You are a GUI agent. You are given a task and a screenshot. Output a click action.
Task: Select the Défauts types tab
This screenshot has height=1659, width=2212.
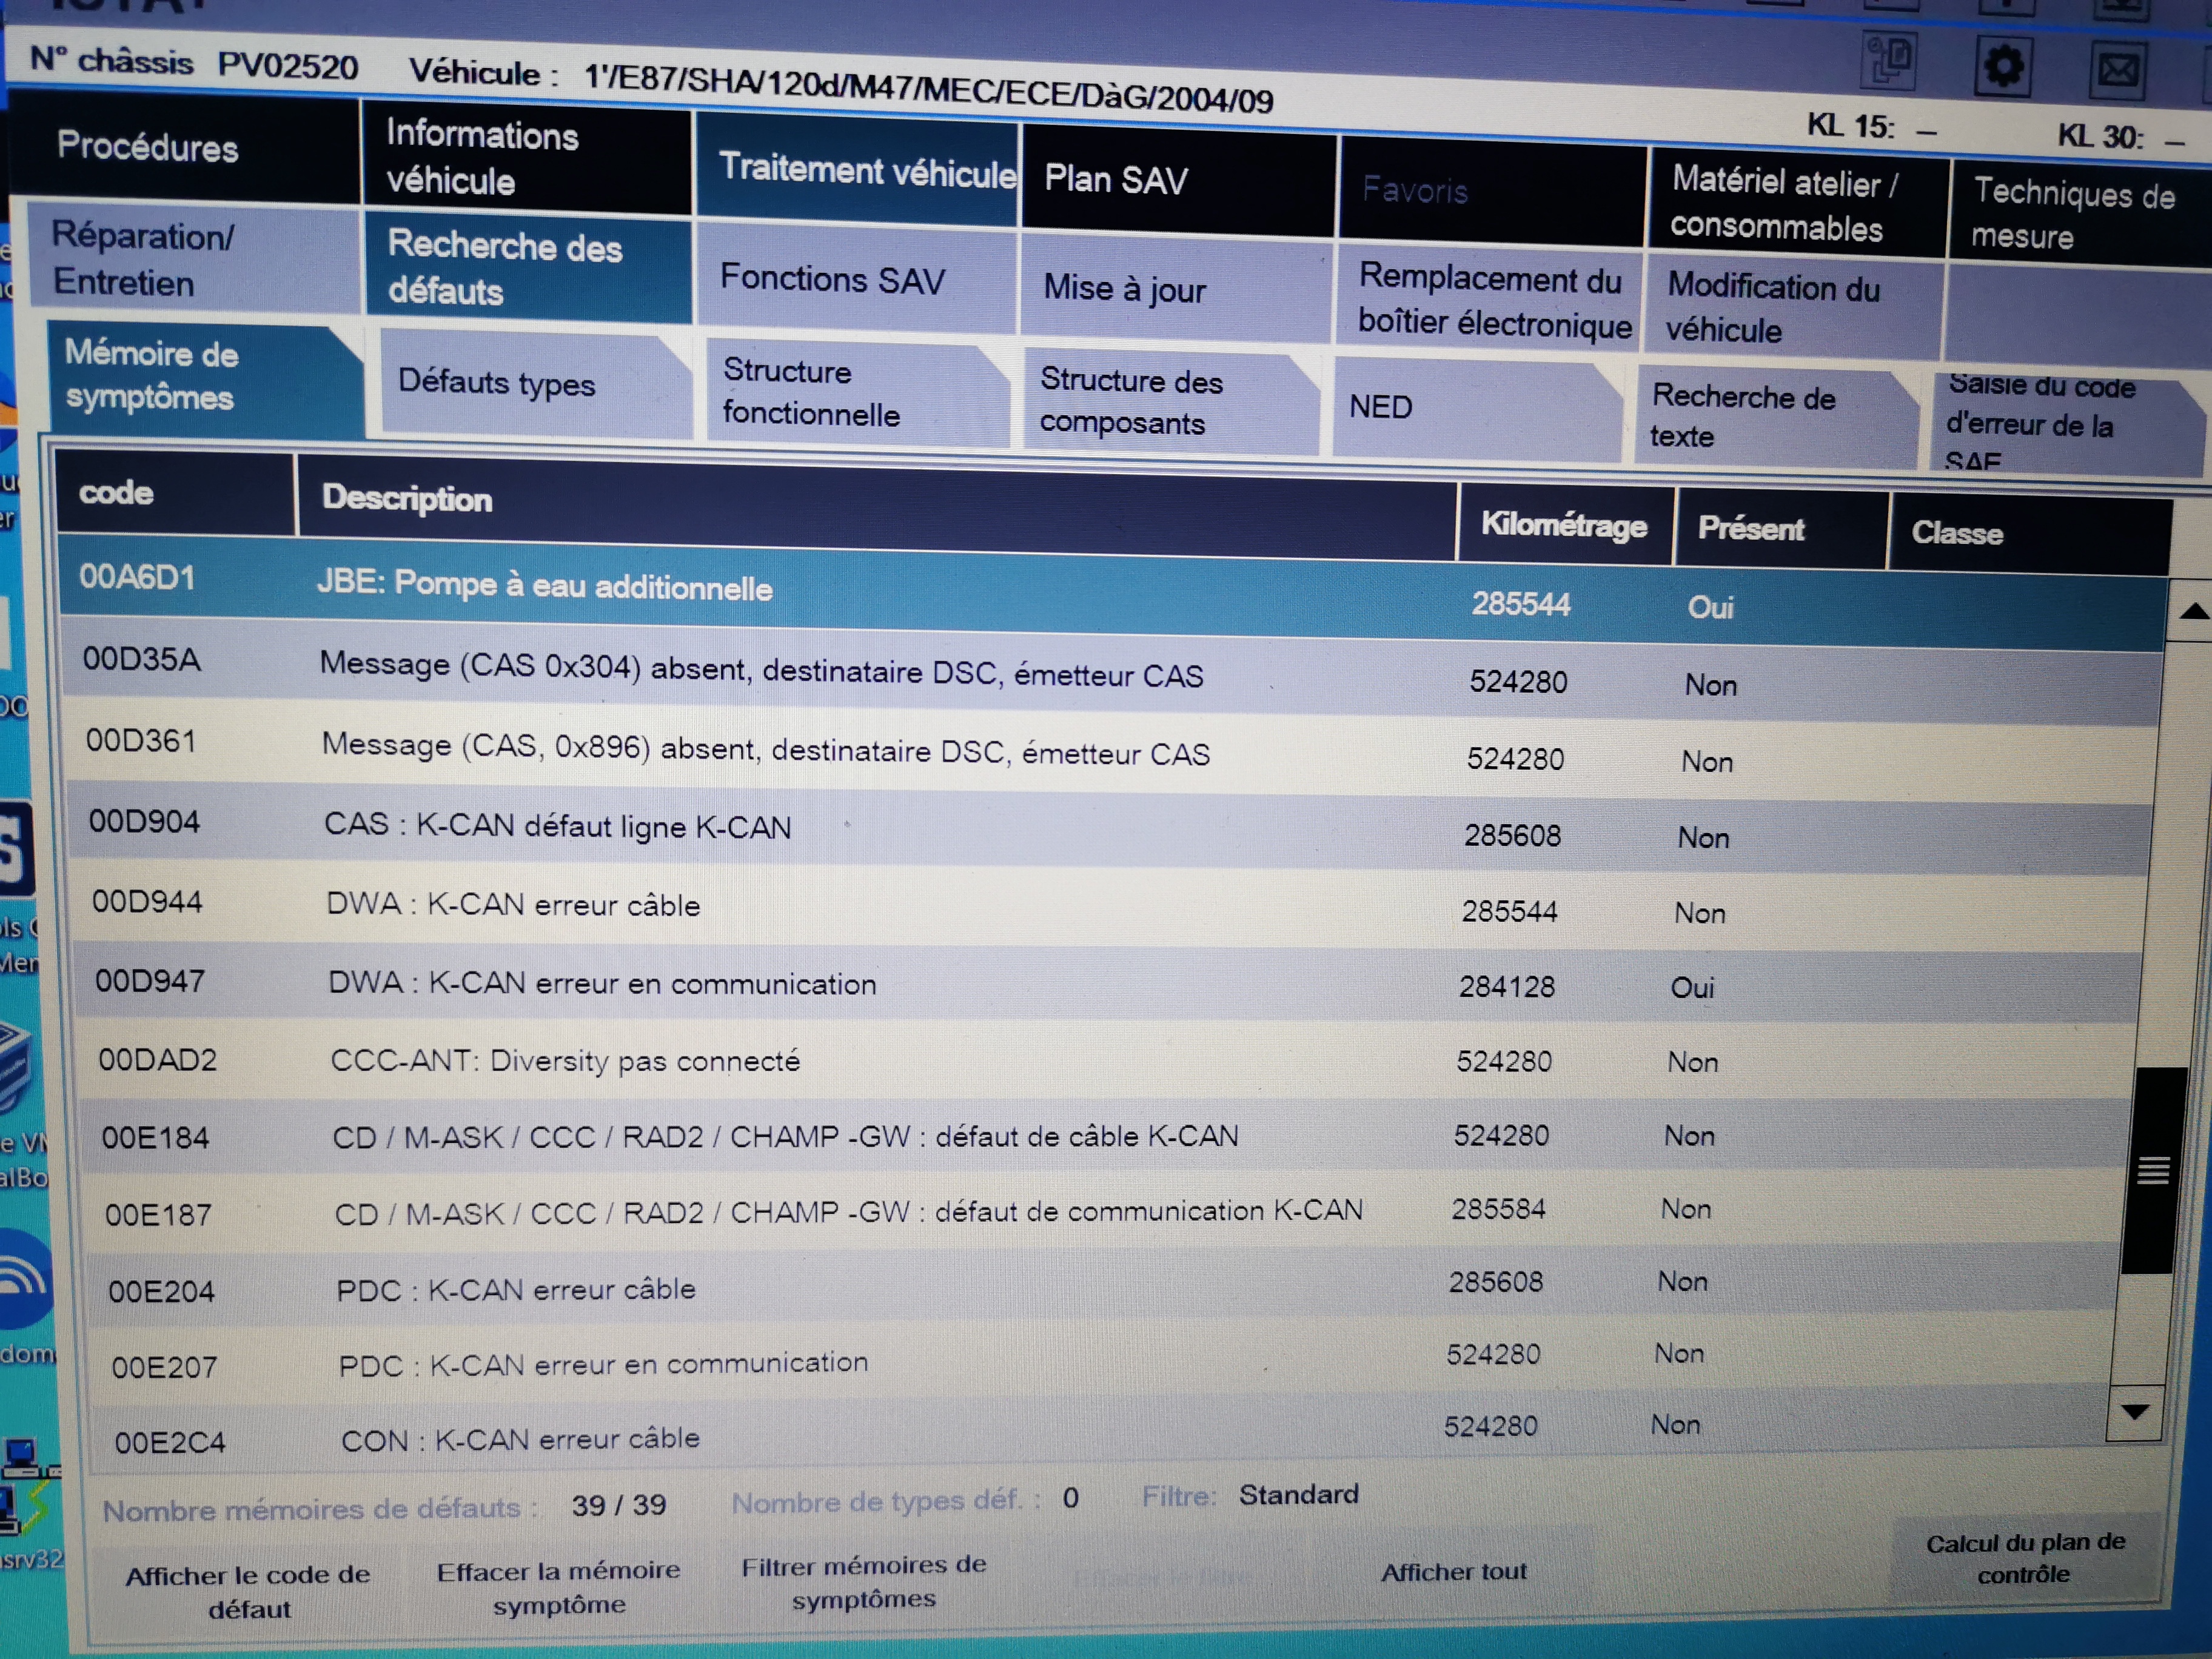point(497,383)
